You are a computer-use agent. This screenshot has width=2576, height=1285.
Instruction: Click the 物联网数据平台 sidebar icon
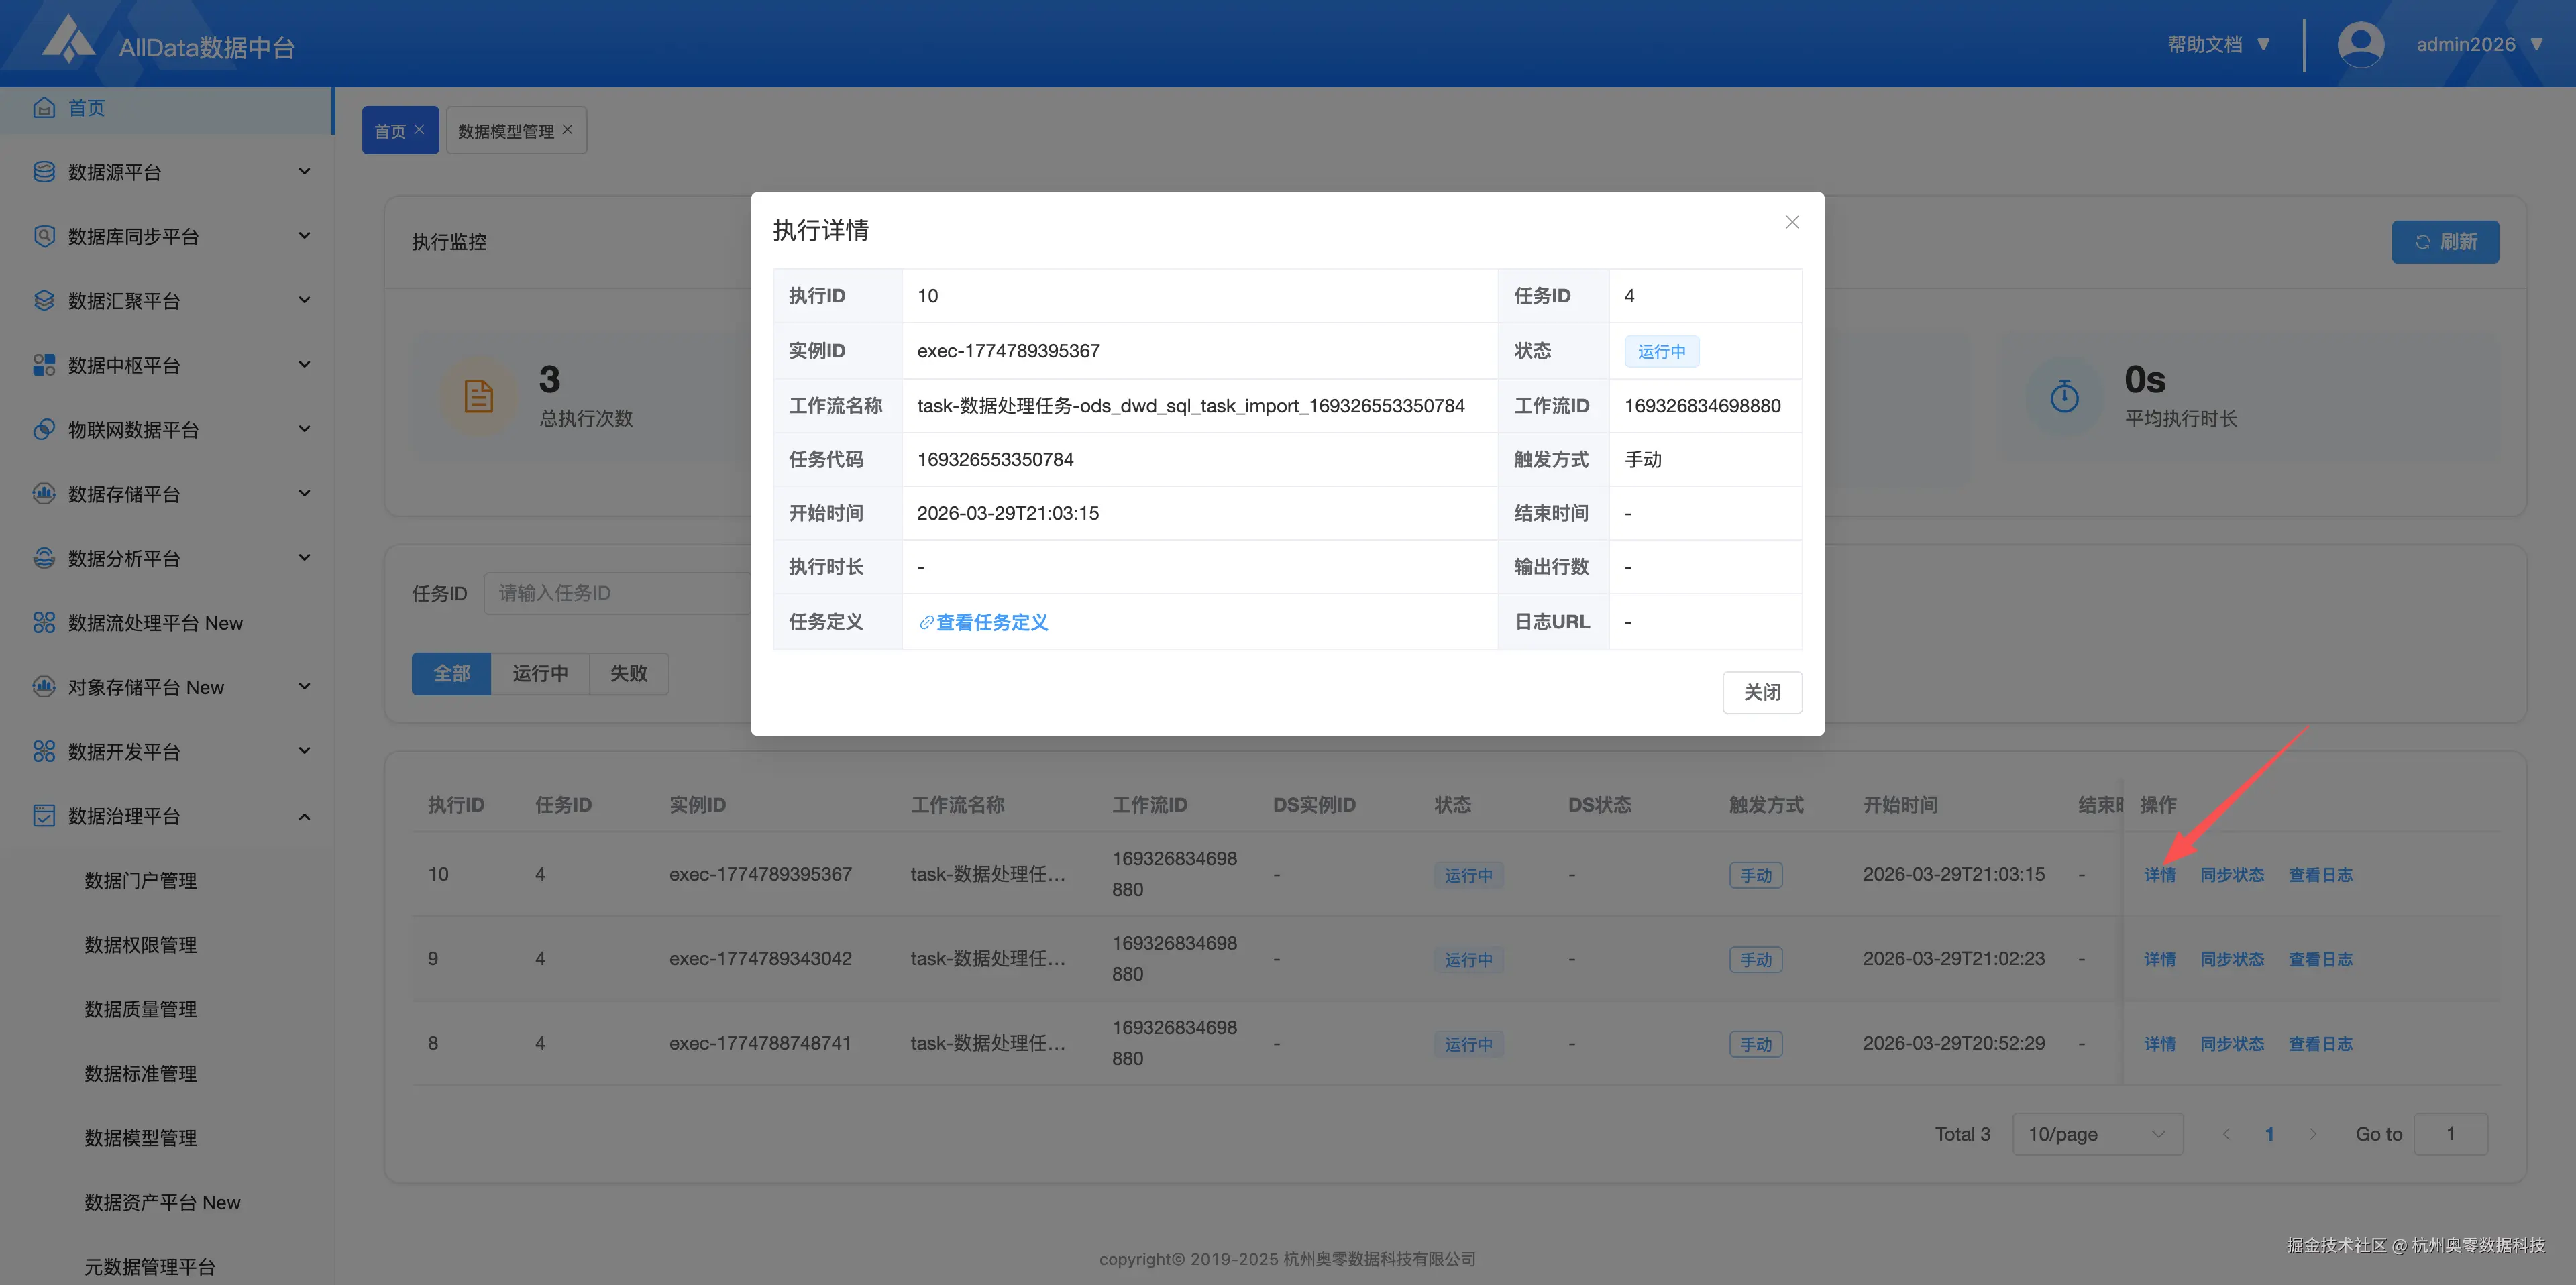pyautogui.click(x=43, y=429)
